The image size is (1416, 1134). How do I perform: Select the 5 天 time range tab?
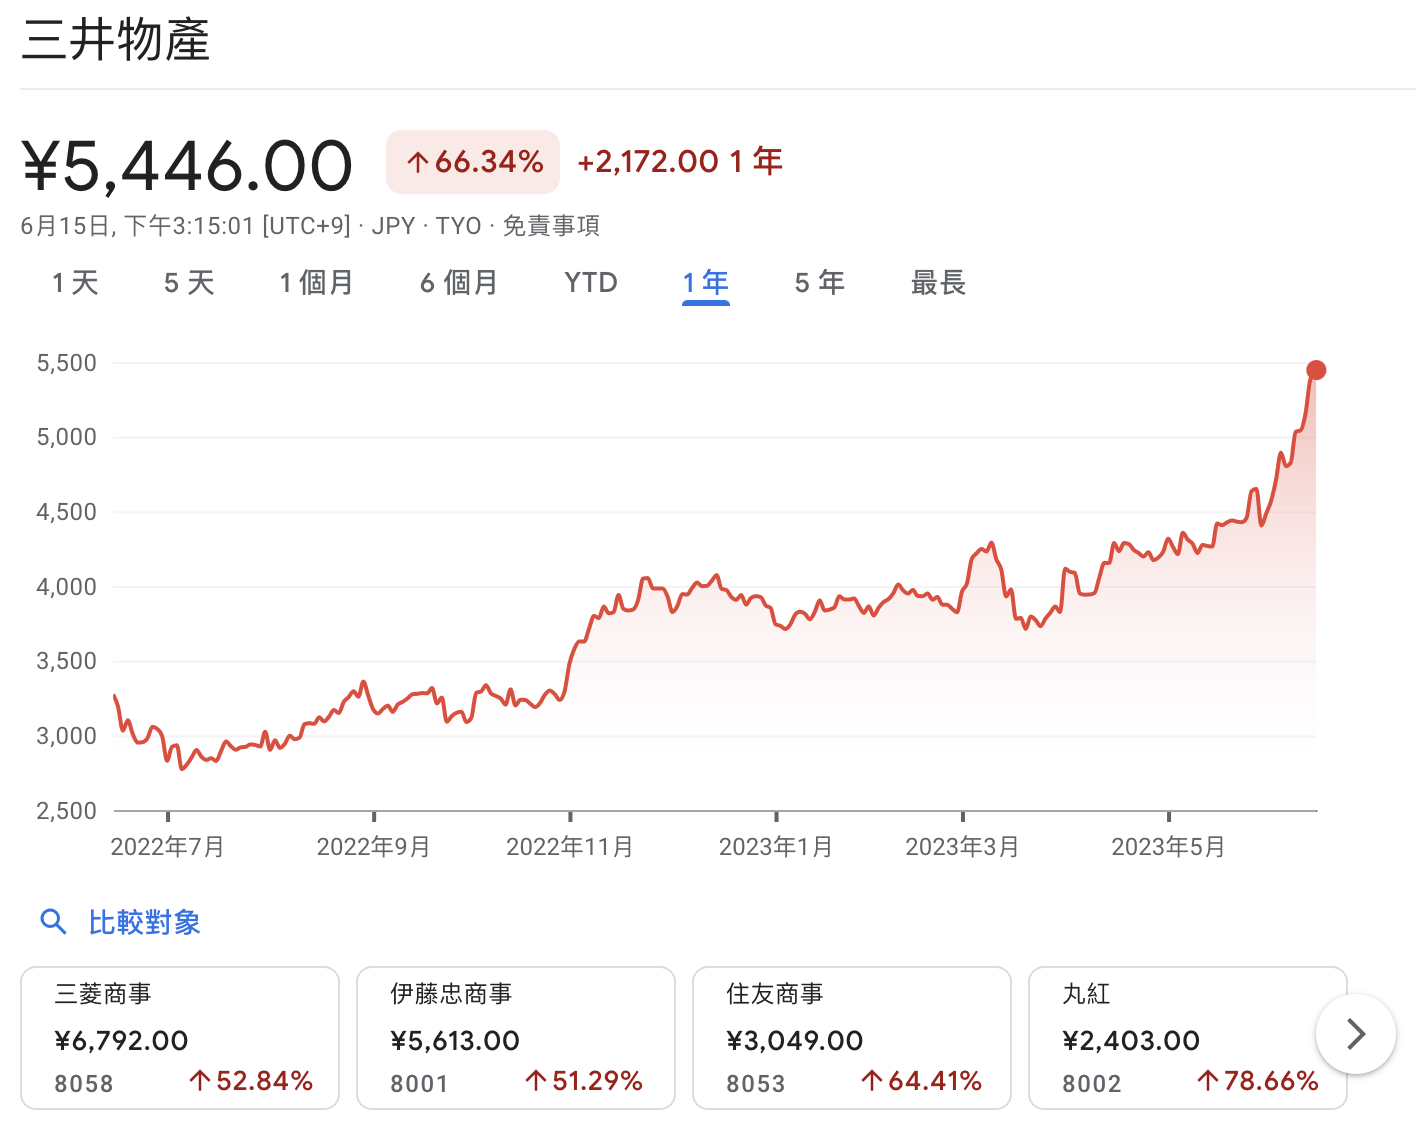pyautogui.click(x=189, y=283)
